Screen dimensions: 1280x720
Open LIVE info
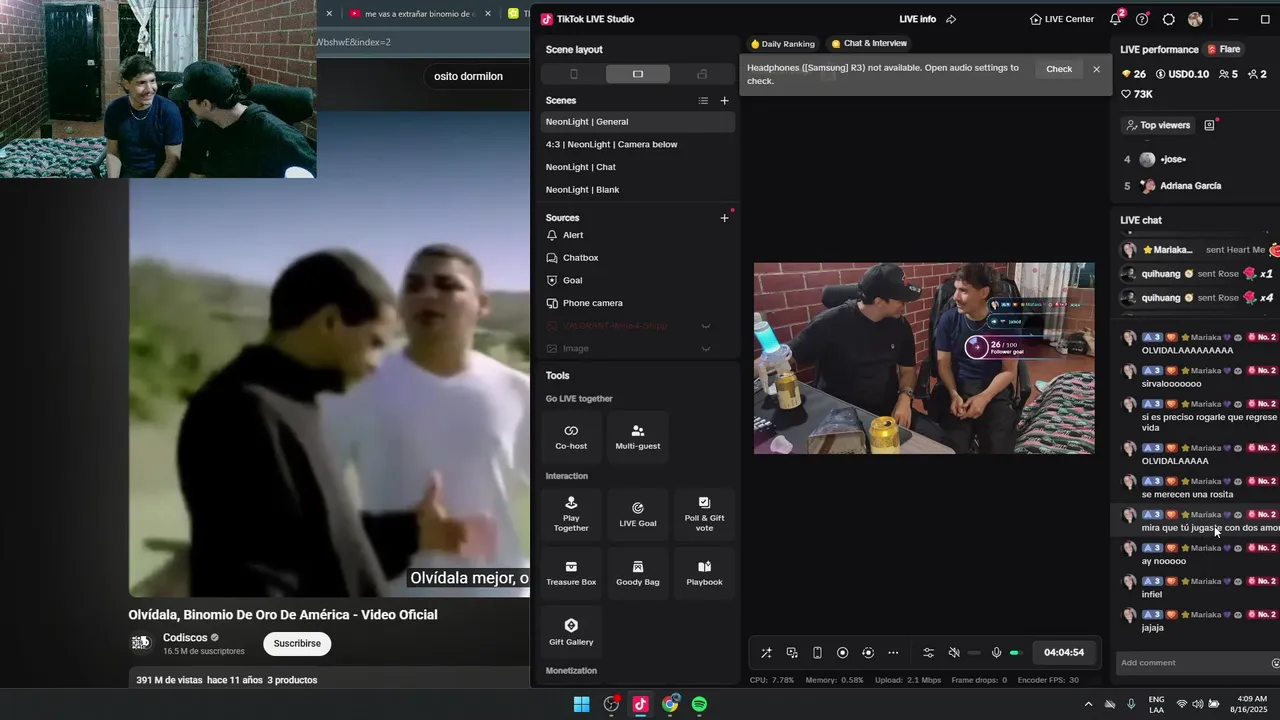917,19
